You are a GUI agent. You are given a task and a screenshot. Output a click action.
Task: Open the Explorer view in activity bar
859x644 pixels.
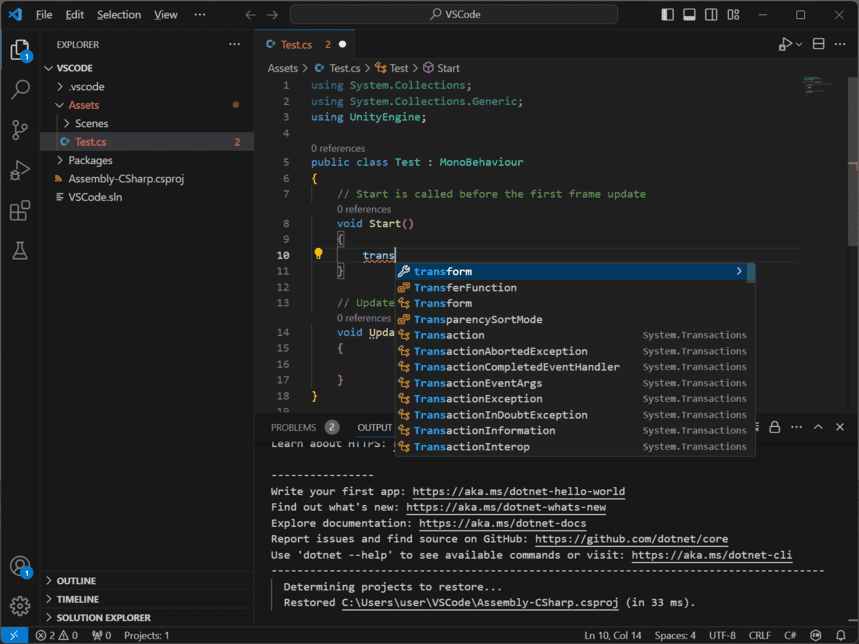click(20, 50)
